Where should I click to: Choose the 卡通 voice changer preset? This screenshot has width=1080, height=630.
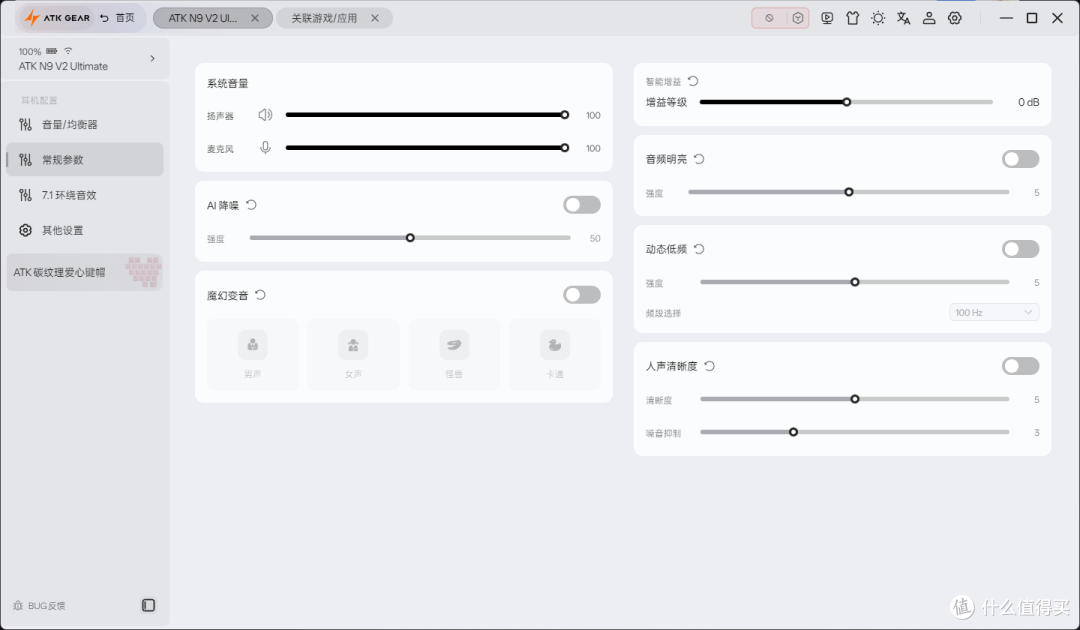click(x=554, y=355)
